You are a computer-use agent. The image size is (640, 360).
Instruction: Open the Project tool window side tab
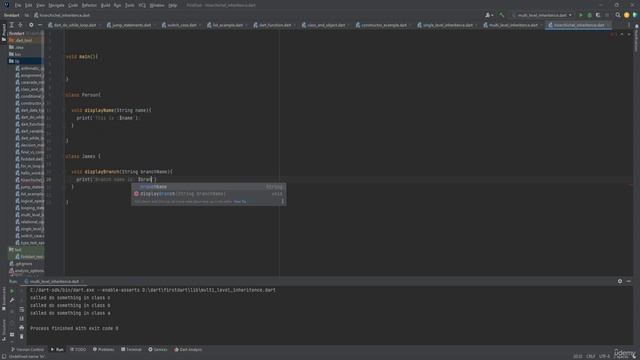4,33
